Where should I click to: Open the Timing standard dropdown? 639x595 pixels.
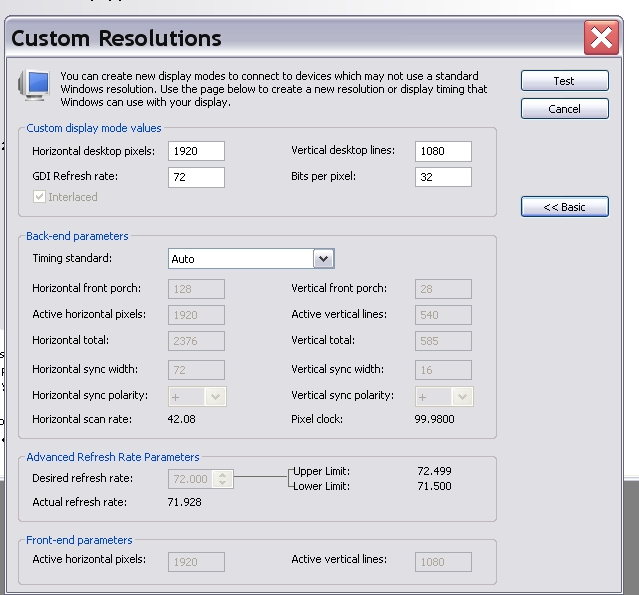pyautogui.click(x=324, y=259)
